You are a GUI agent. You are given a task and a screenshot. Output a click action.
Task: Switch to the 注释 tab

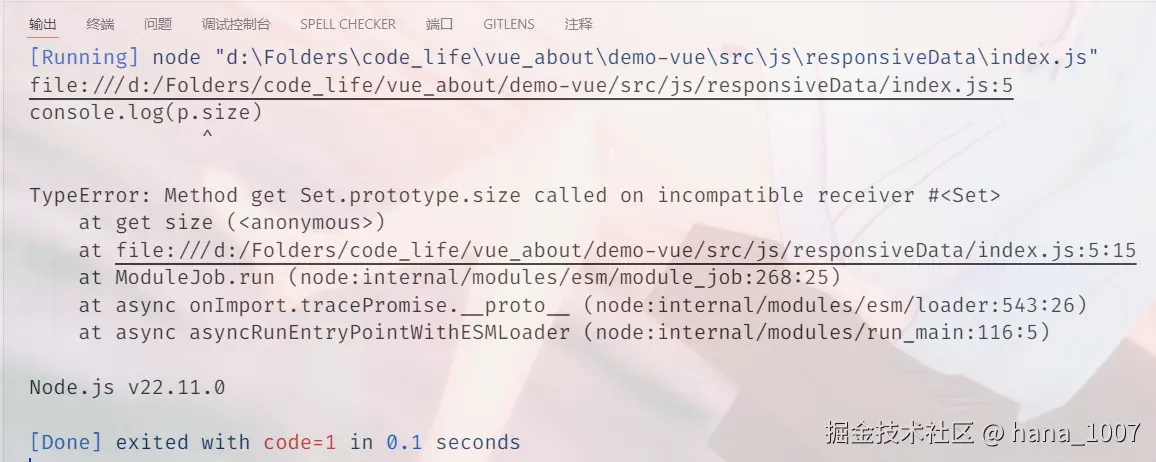578,24
